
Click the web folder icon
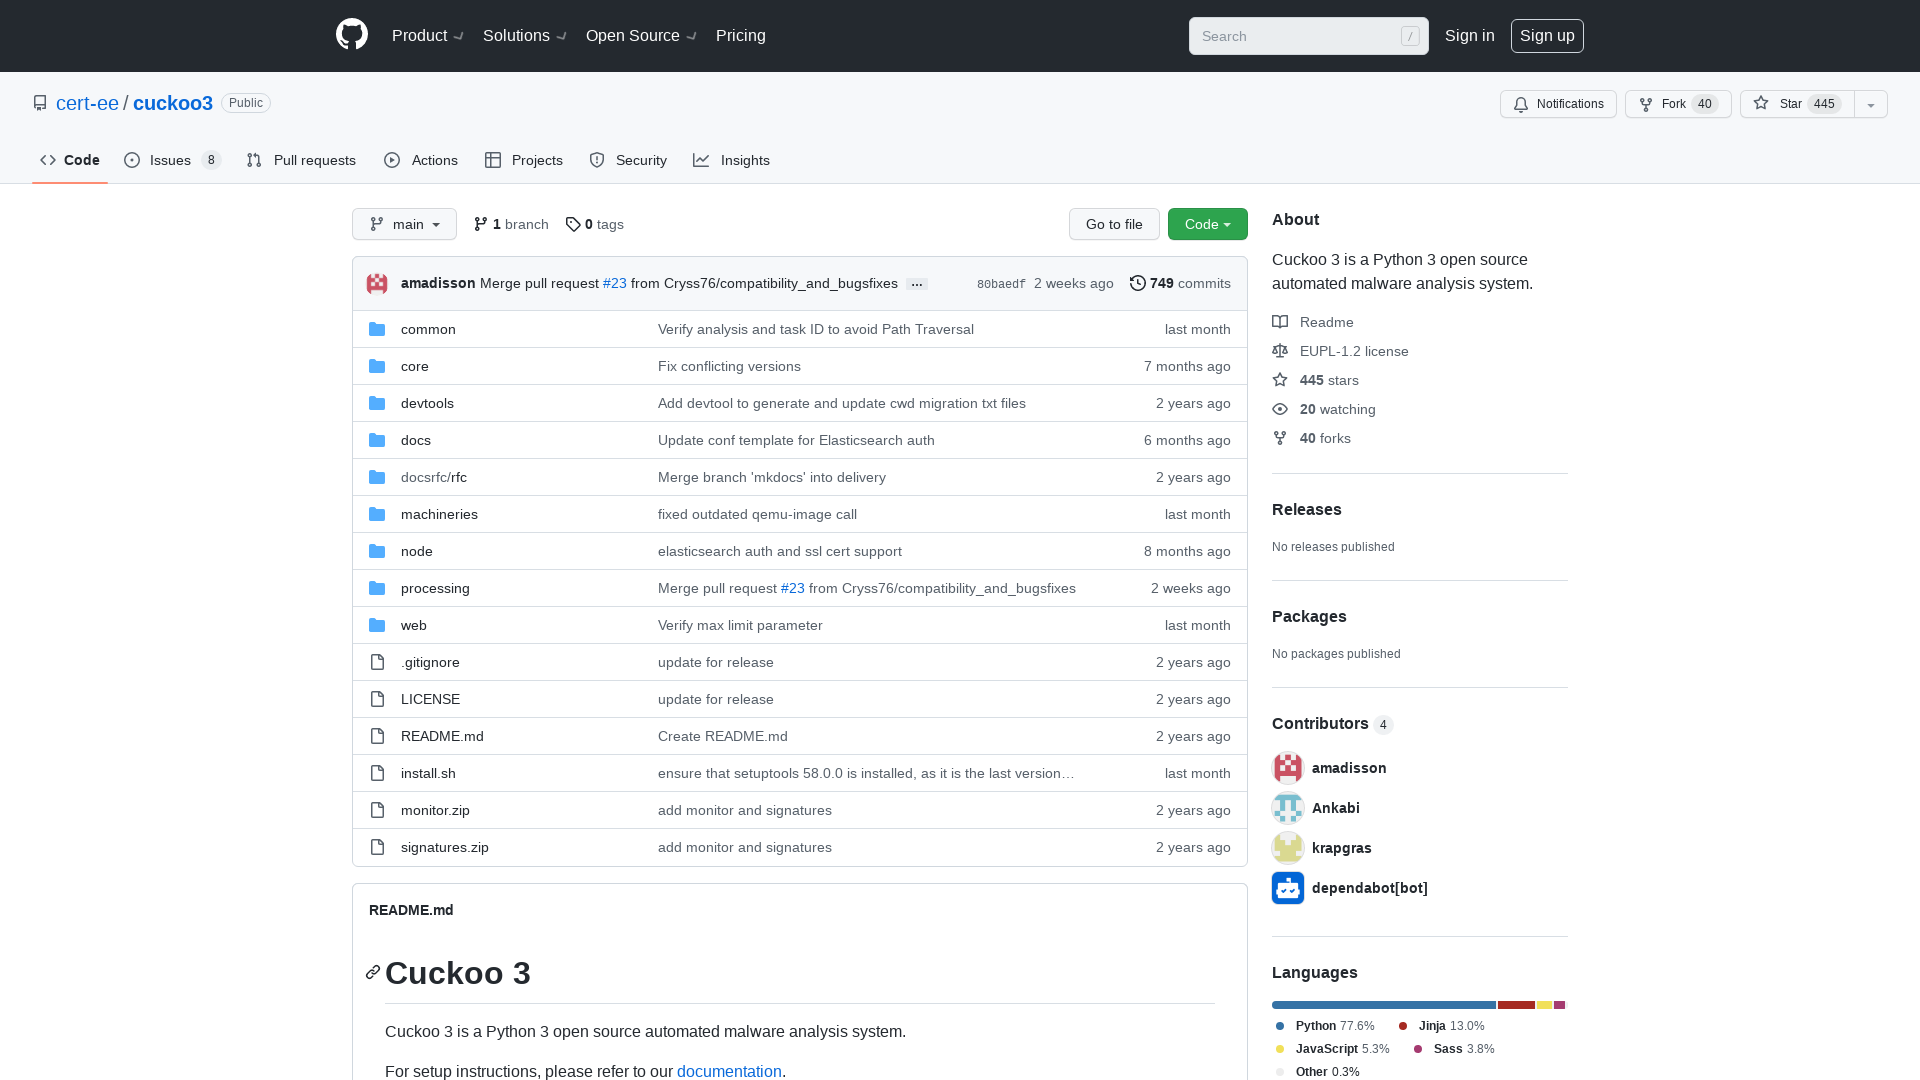pos(377,625)
